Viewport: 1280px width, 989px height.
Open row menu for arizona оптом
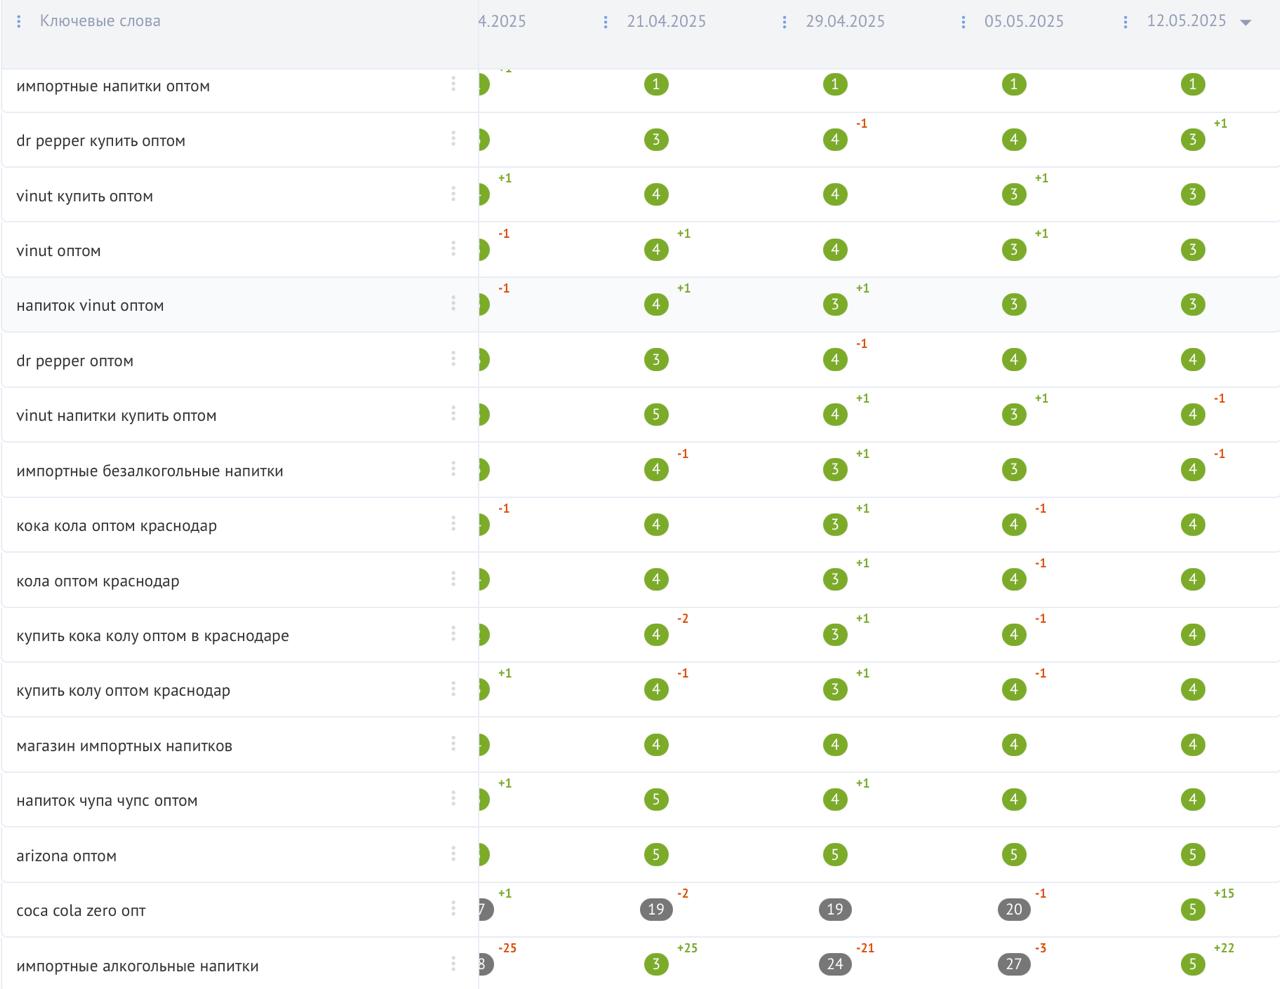pos(453,854)
